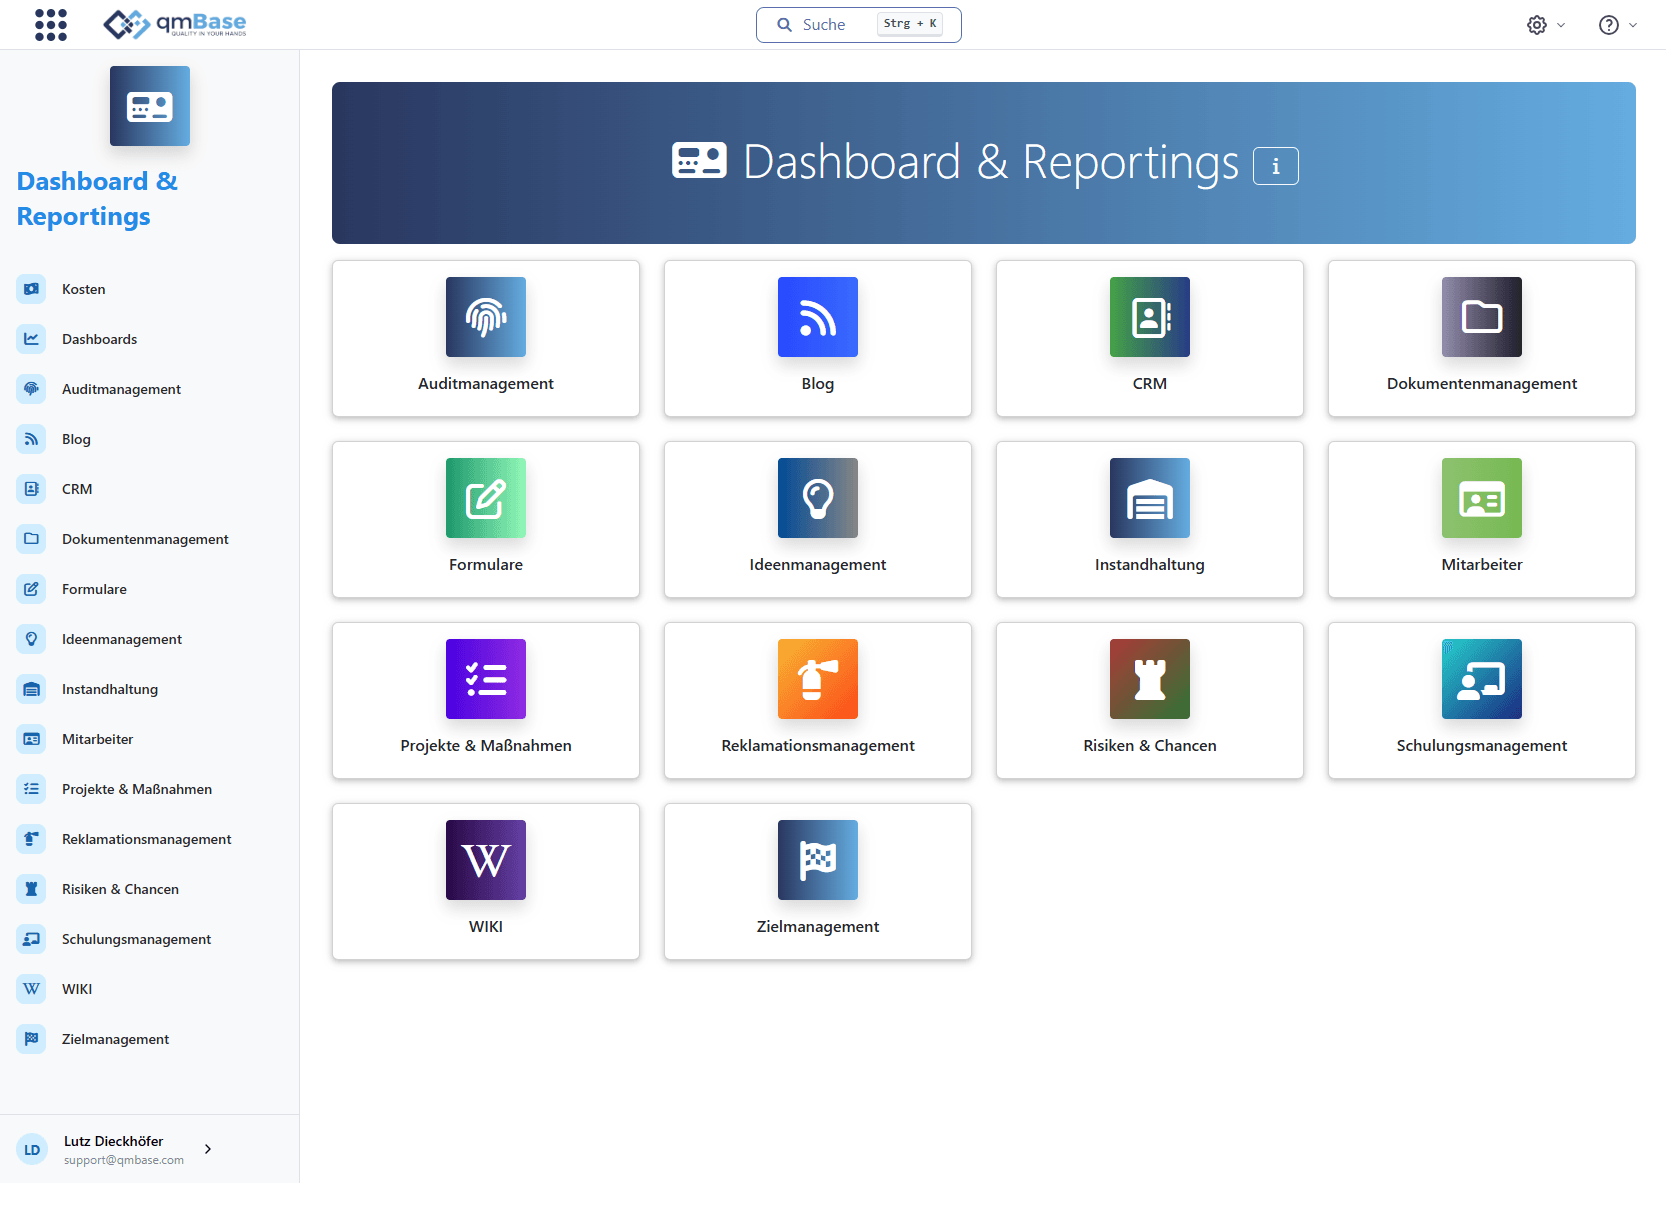This screenshot has width=1666, height=1215.
Task: Open the Risiken & Chancen chess rook tile icon
Action: pyautogui.click(x=1150, y=679)
